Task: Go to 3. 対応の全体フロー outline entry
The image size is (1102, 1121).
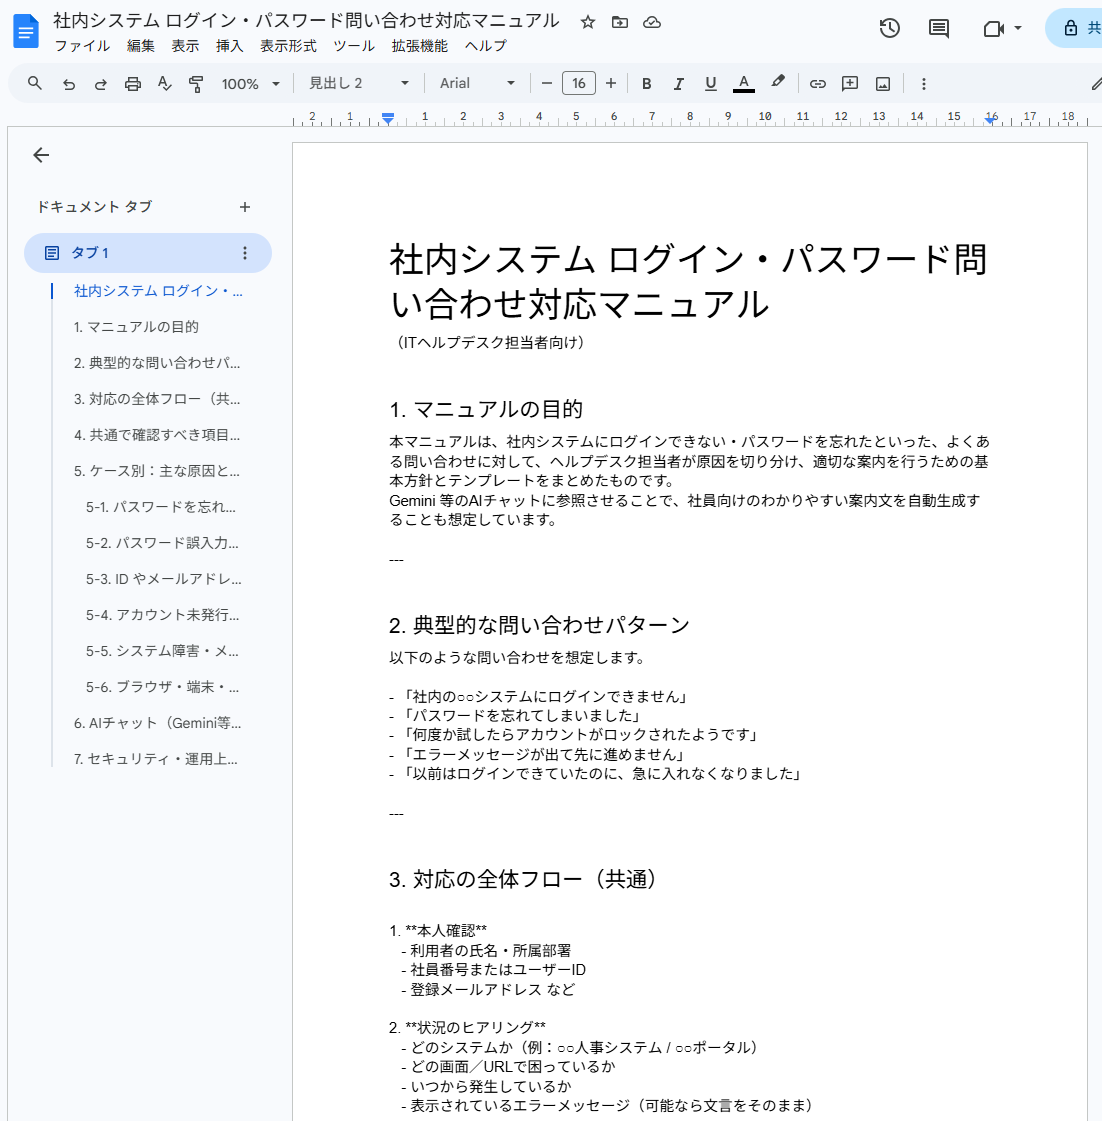Action: click(x=157, y=399)
